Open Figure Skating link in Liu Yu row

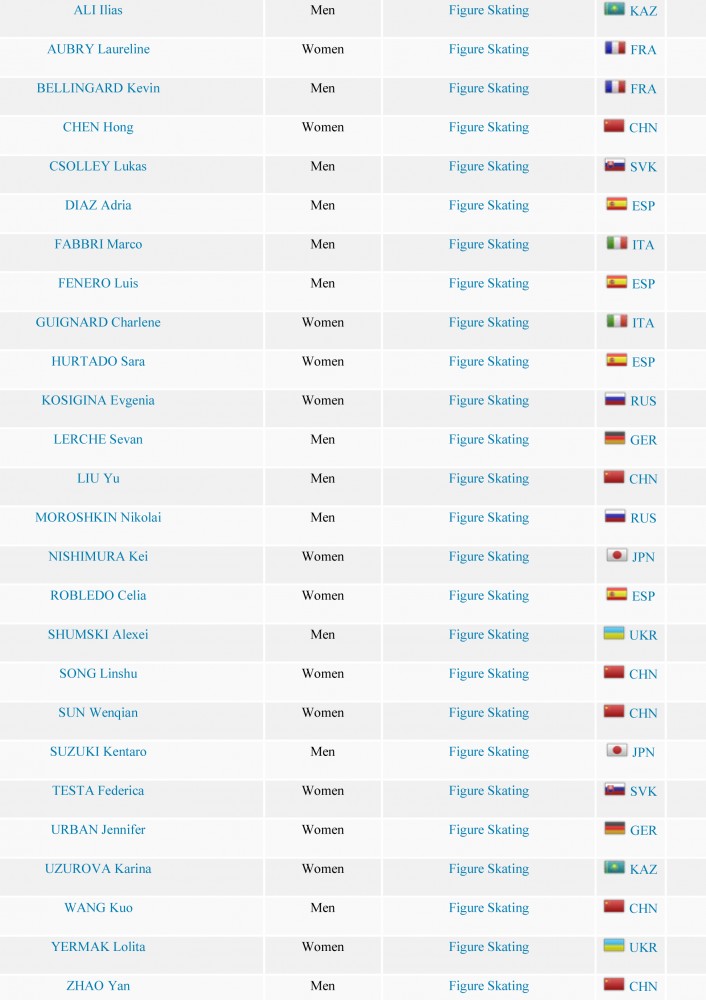click(x=489, y=478)
